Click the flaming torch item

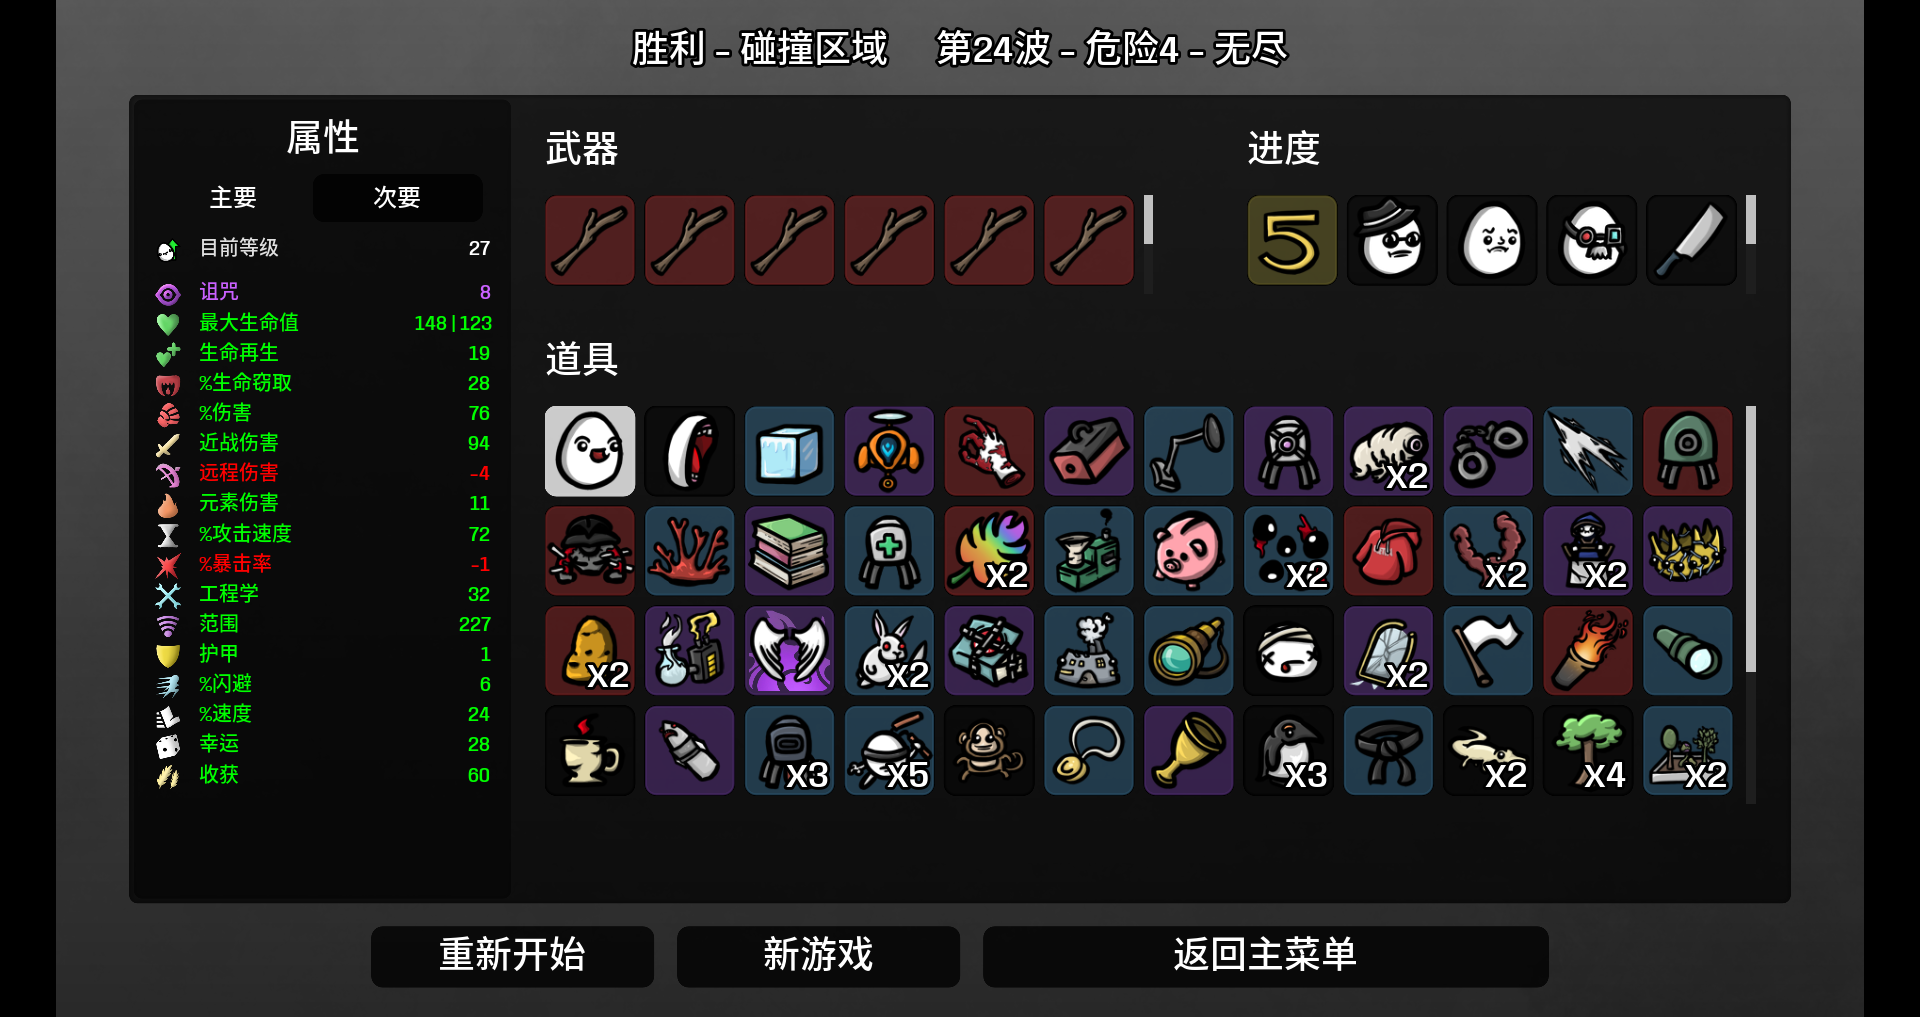[1588, 651]
